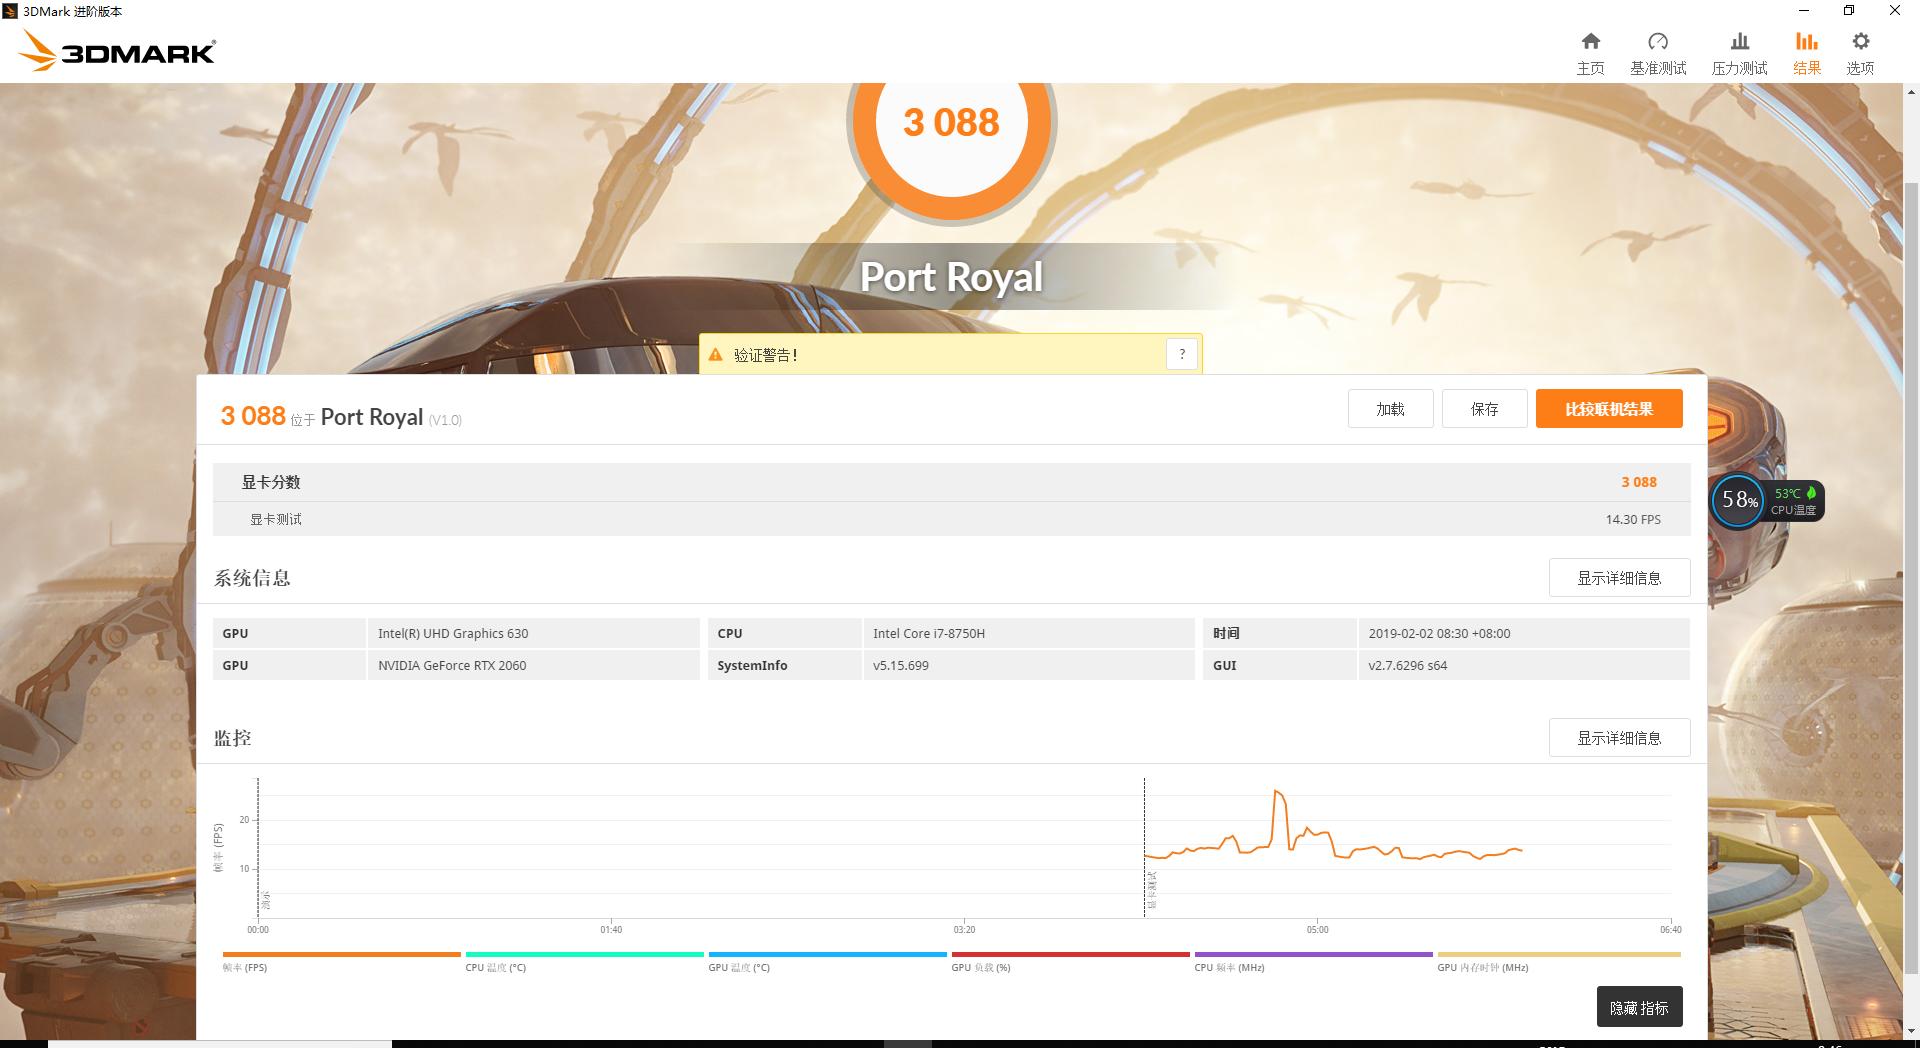Save the result with 保存

(x=1484, y=409)
